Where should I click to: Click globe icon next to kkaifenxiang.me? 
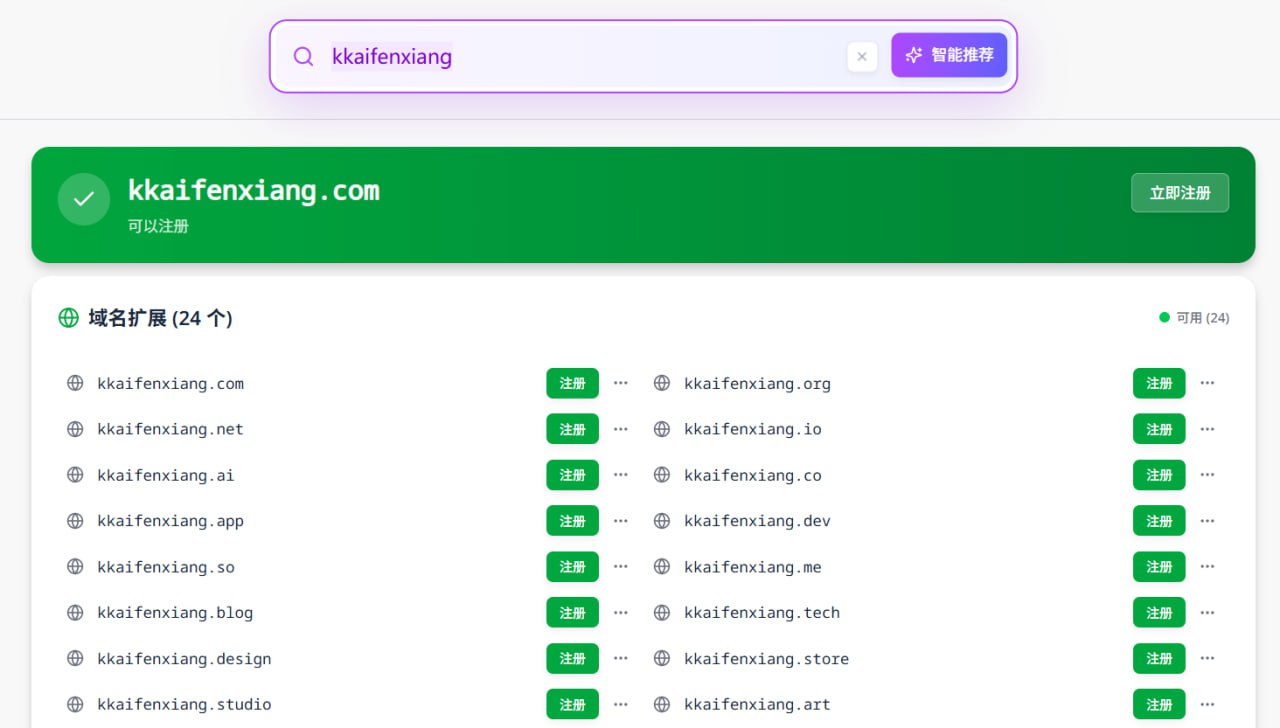tap(662, 567)
